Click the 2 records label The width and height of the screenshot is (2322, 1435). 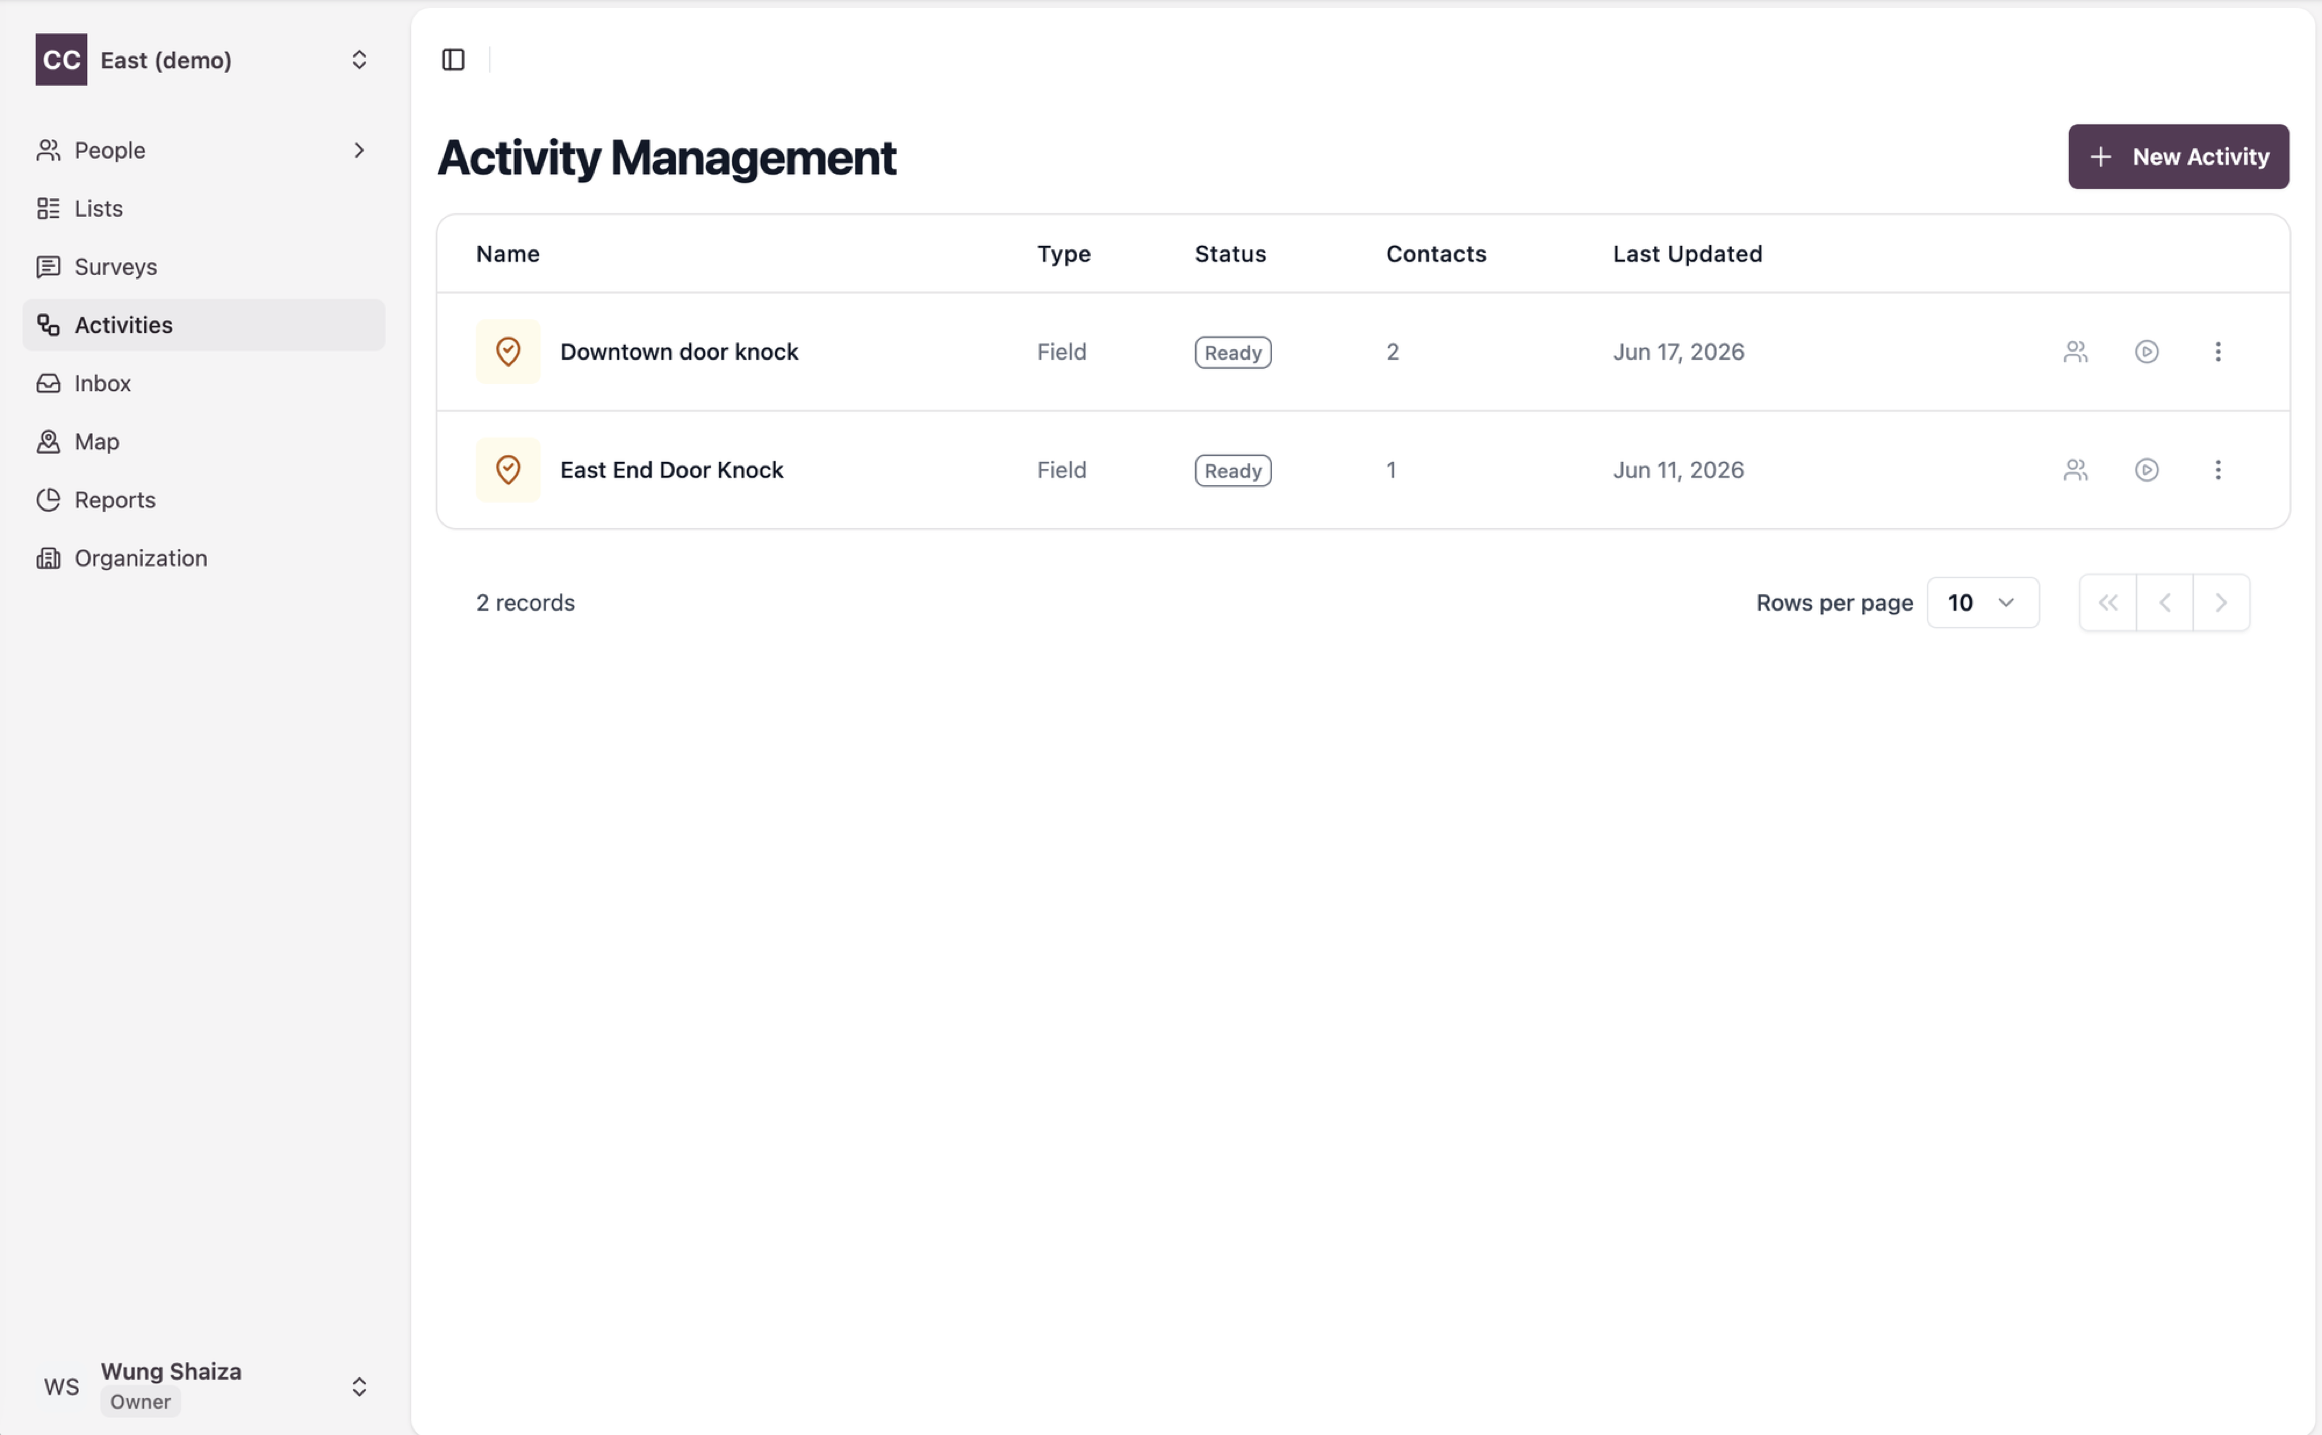[525, 603]
